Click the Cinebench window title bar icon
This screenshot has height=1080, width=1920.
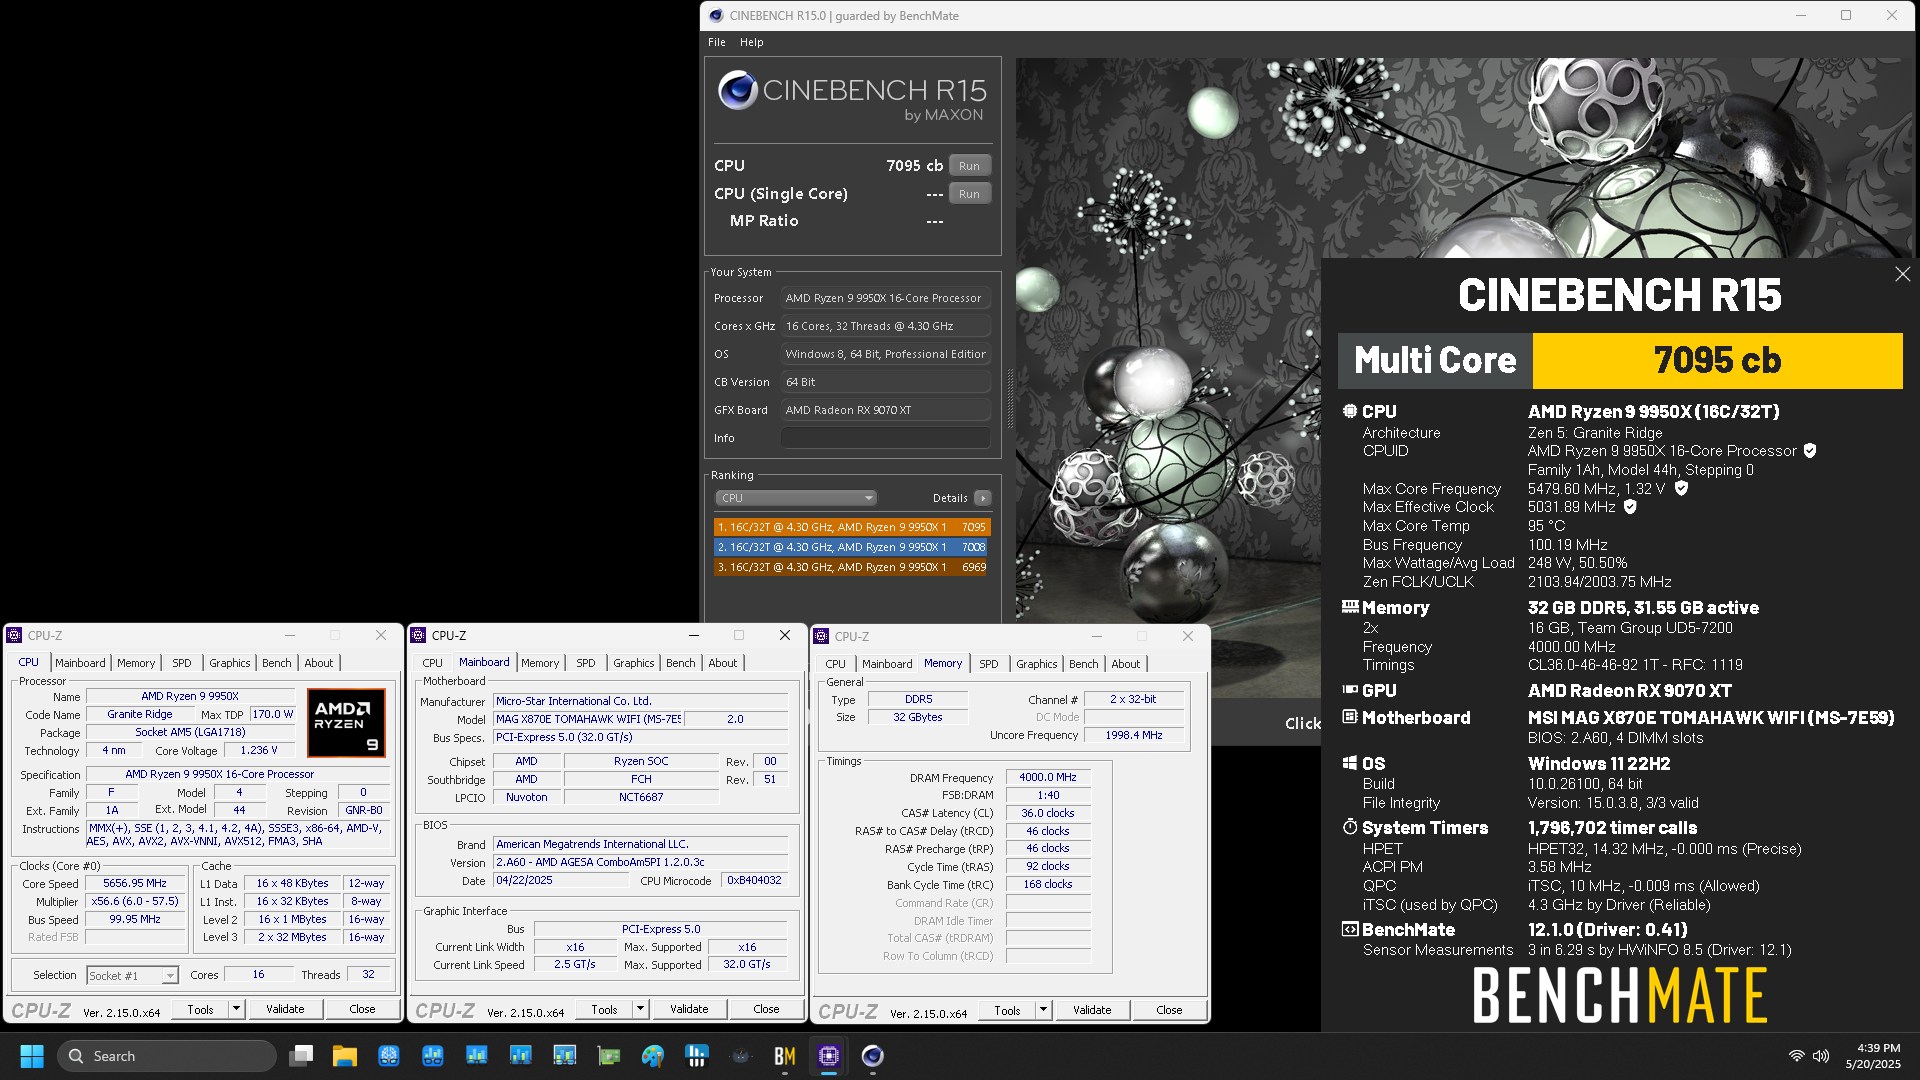(715, 15)
